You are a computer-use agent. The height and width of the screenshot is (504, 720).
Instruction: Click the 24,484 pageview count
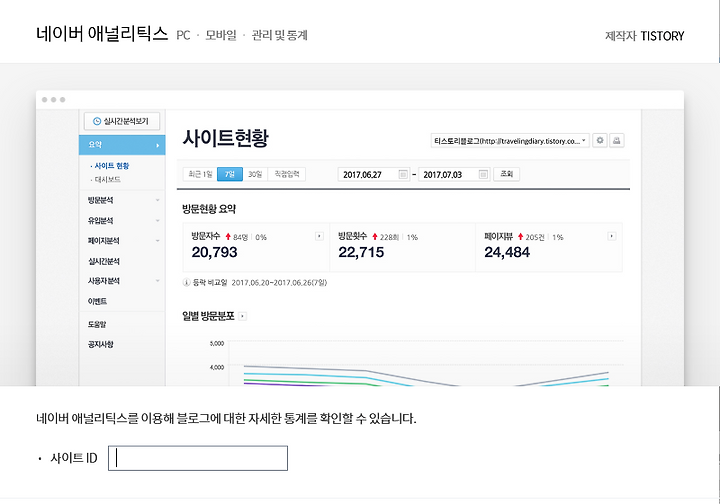tap(507, 252)
